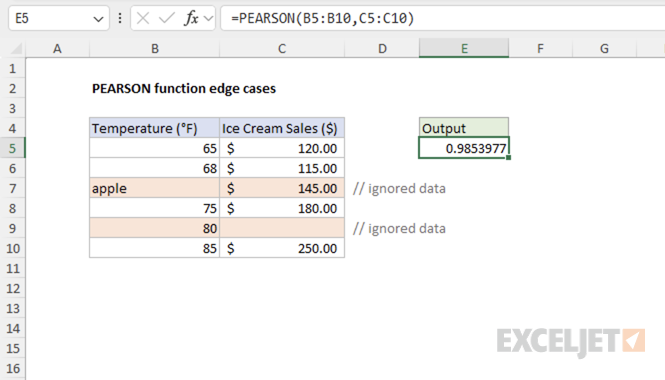Select row 2 header
665x380 pixels.
coord(13,88)
